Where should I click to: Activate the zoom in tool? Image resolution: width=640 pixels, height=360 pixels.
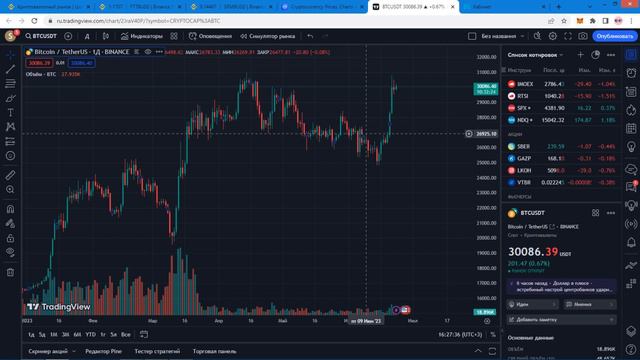tap(11, 190)
